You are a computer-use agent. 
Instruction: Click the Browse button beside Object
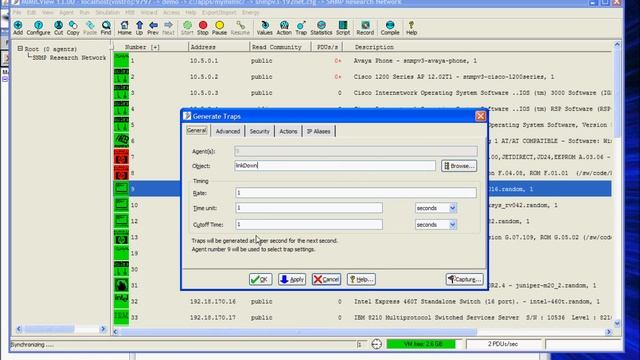pyautogui.click(x=459, y=166)
